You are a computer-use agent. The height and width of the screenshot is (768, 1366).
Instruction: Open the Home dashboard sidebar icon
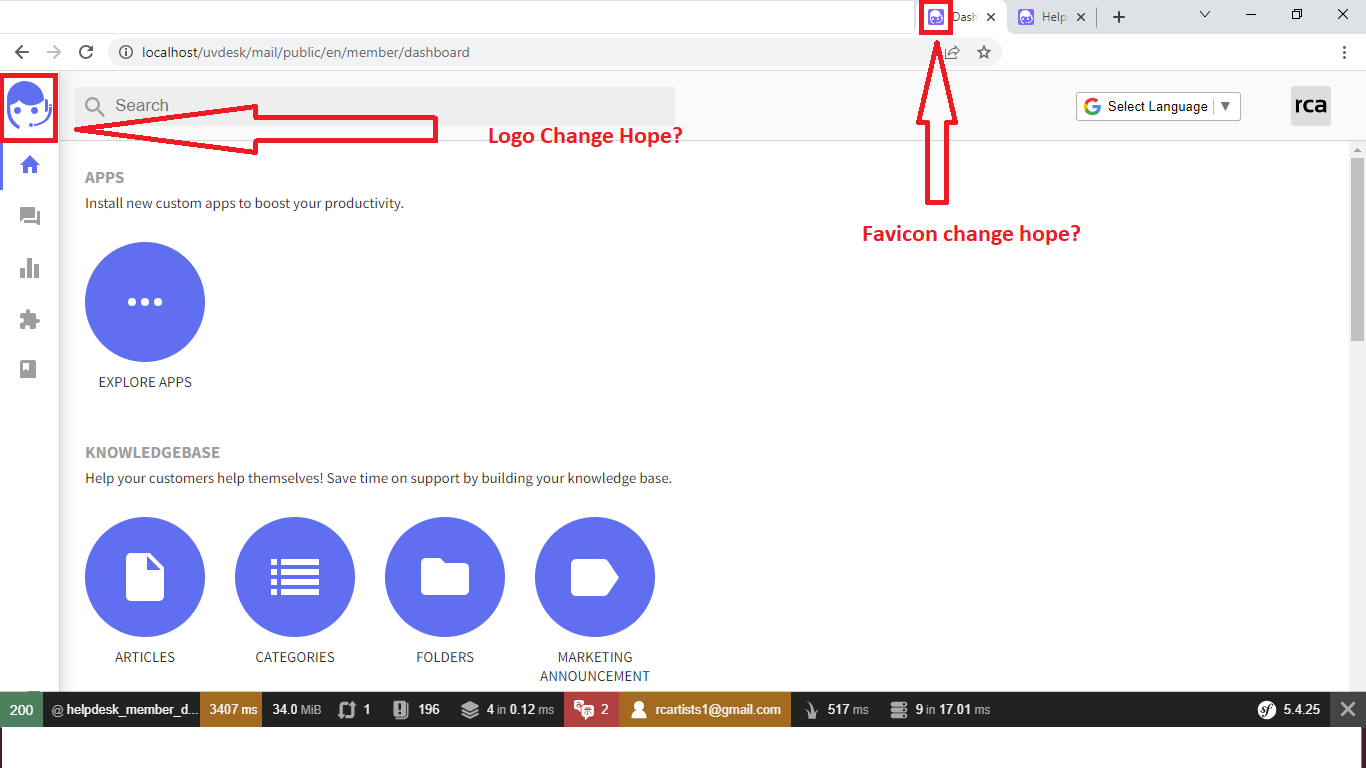tap(30, 165)
